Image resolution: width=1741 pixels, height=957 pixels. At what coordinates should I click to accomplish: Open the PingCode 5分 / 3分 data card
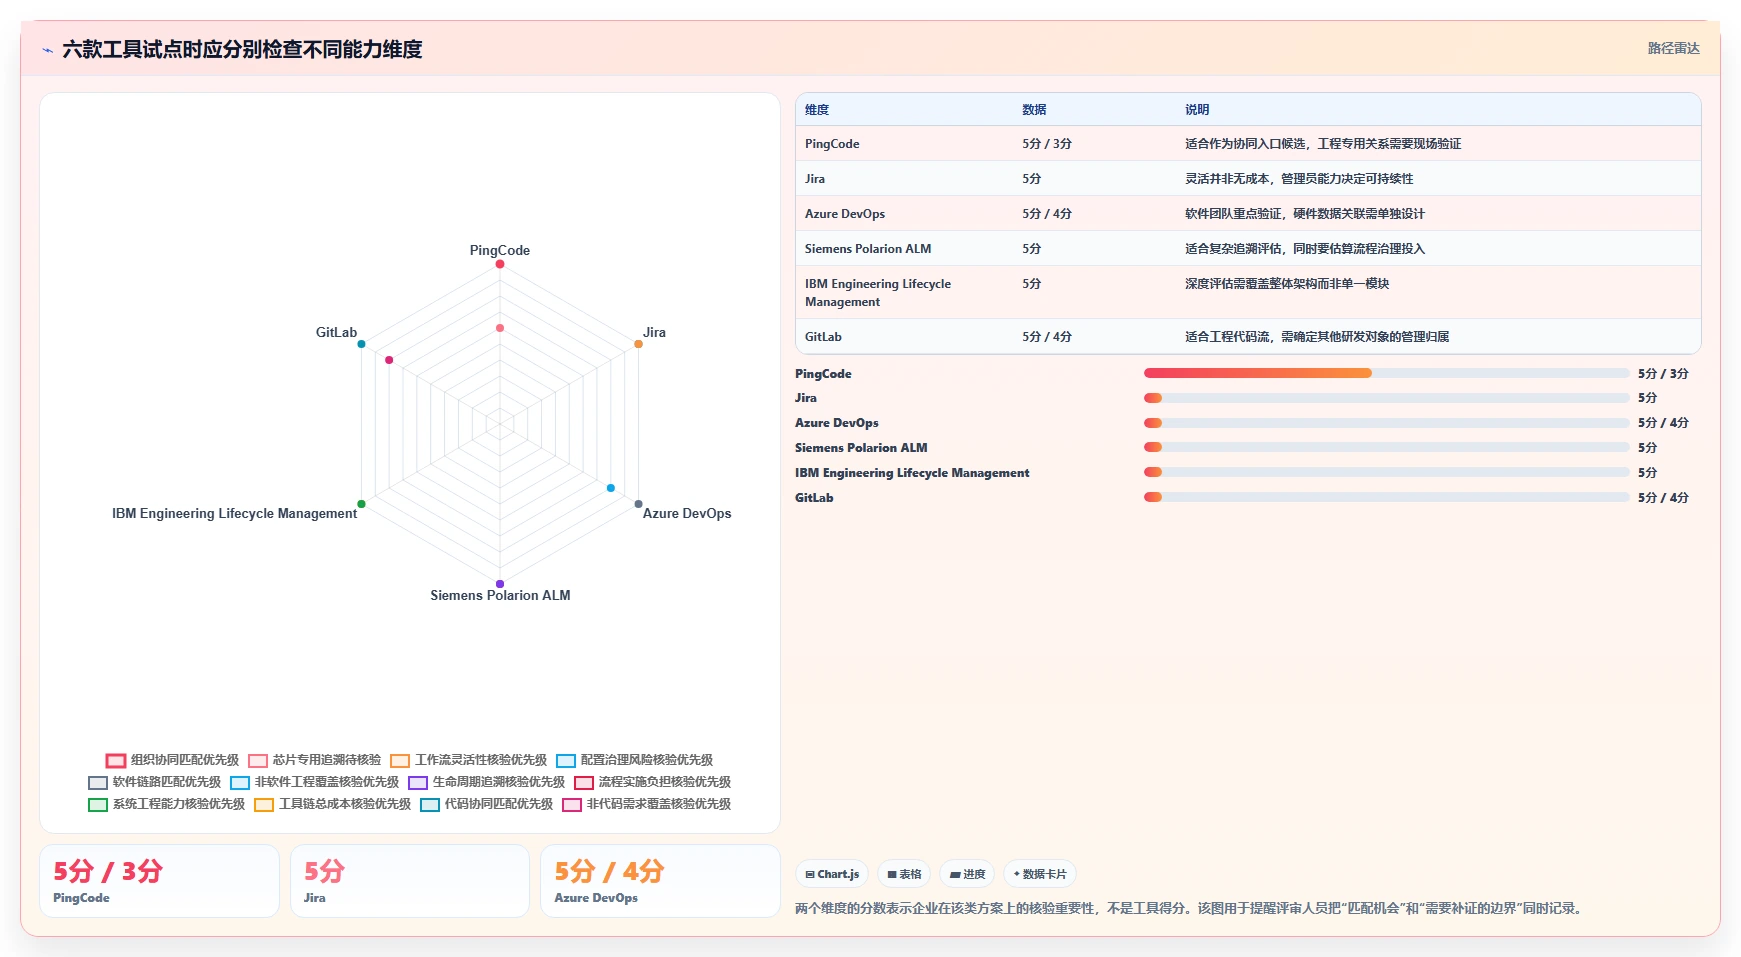(159, 881)
